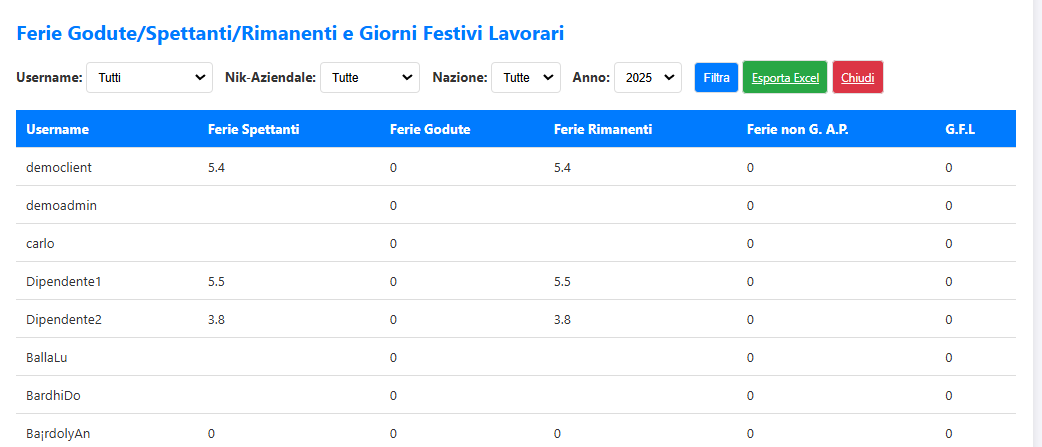Viewport: 1042px width, 447px height.
Task: Select the Anno year dropdown
Action: (x=647, y=77)
